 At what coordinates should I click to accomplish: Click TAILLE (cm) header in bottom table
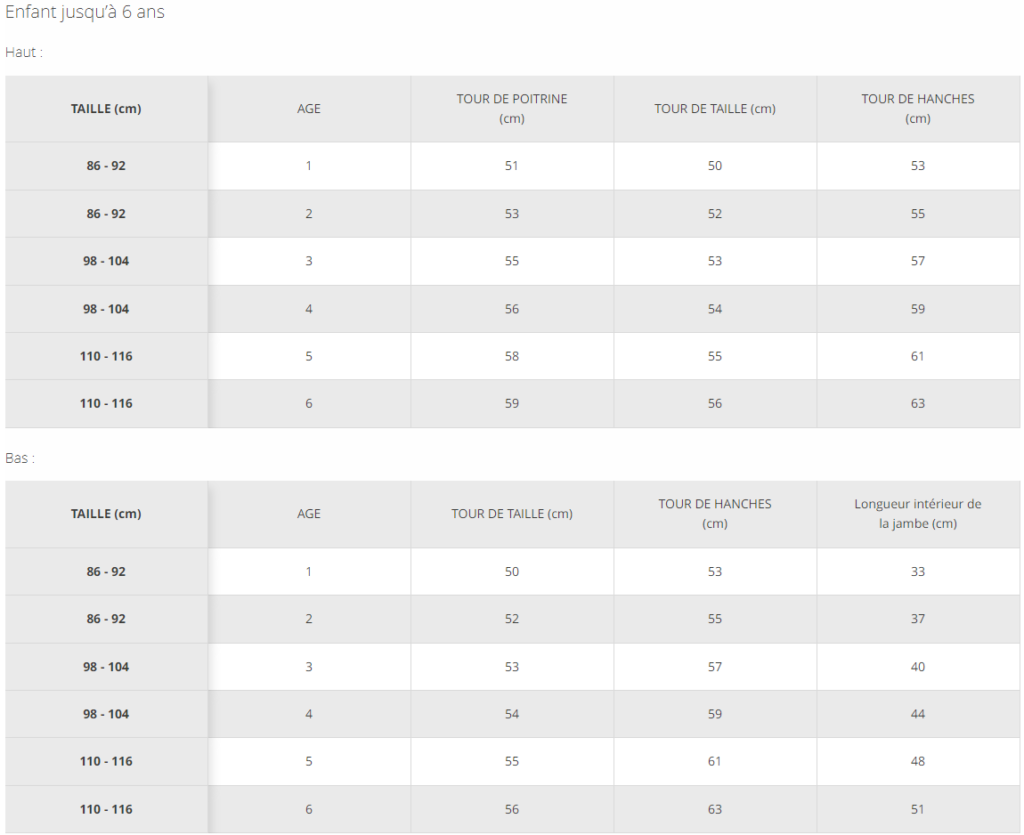tap(106, 514)
